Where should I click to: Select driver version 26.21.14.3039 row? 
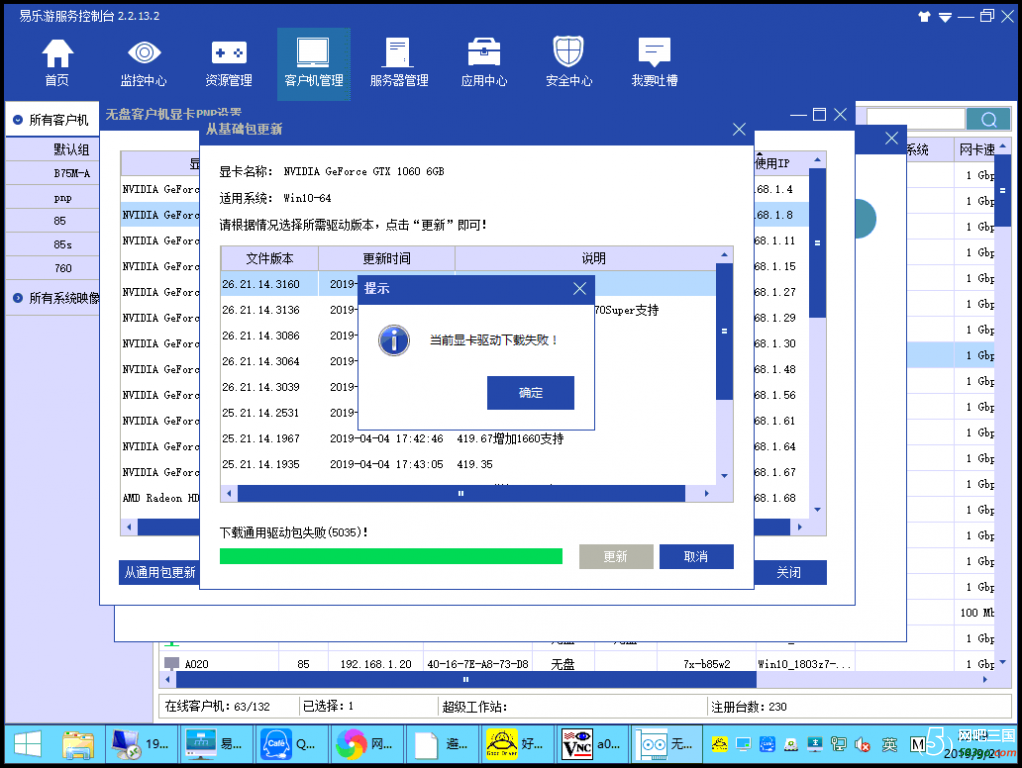point(468,387)
